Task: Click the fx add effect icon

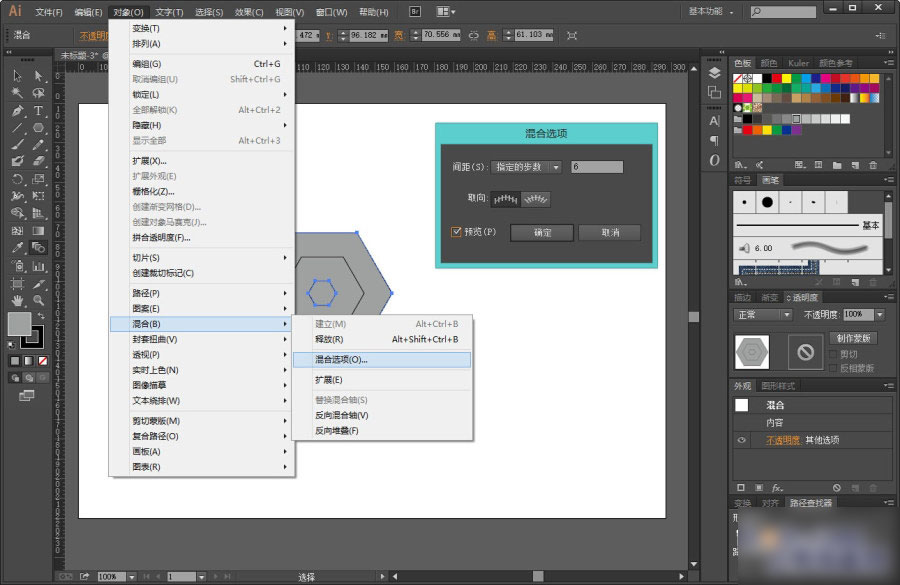Action: point(777,487)
